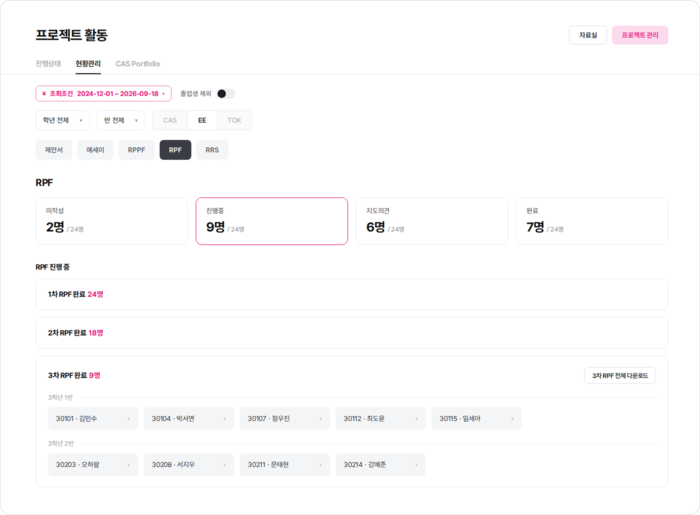Click the 프로젝트 관리 button
700x515 pixels.
(640, 35)
